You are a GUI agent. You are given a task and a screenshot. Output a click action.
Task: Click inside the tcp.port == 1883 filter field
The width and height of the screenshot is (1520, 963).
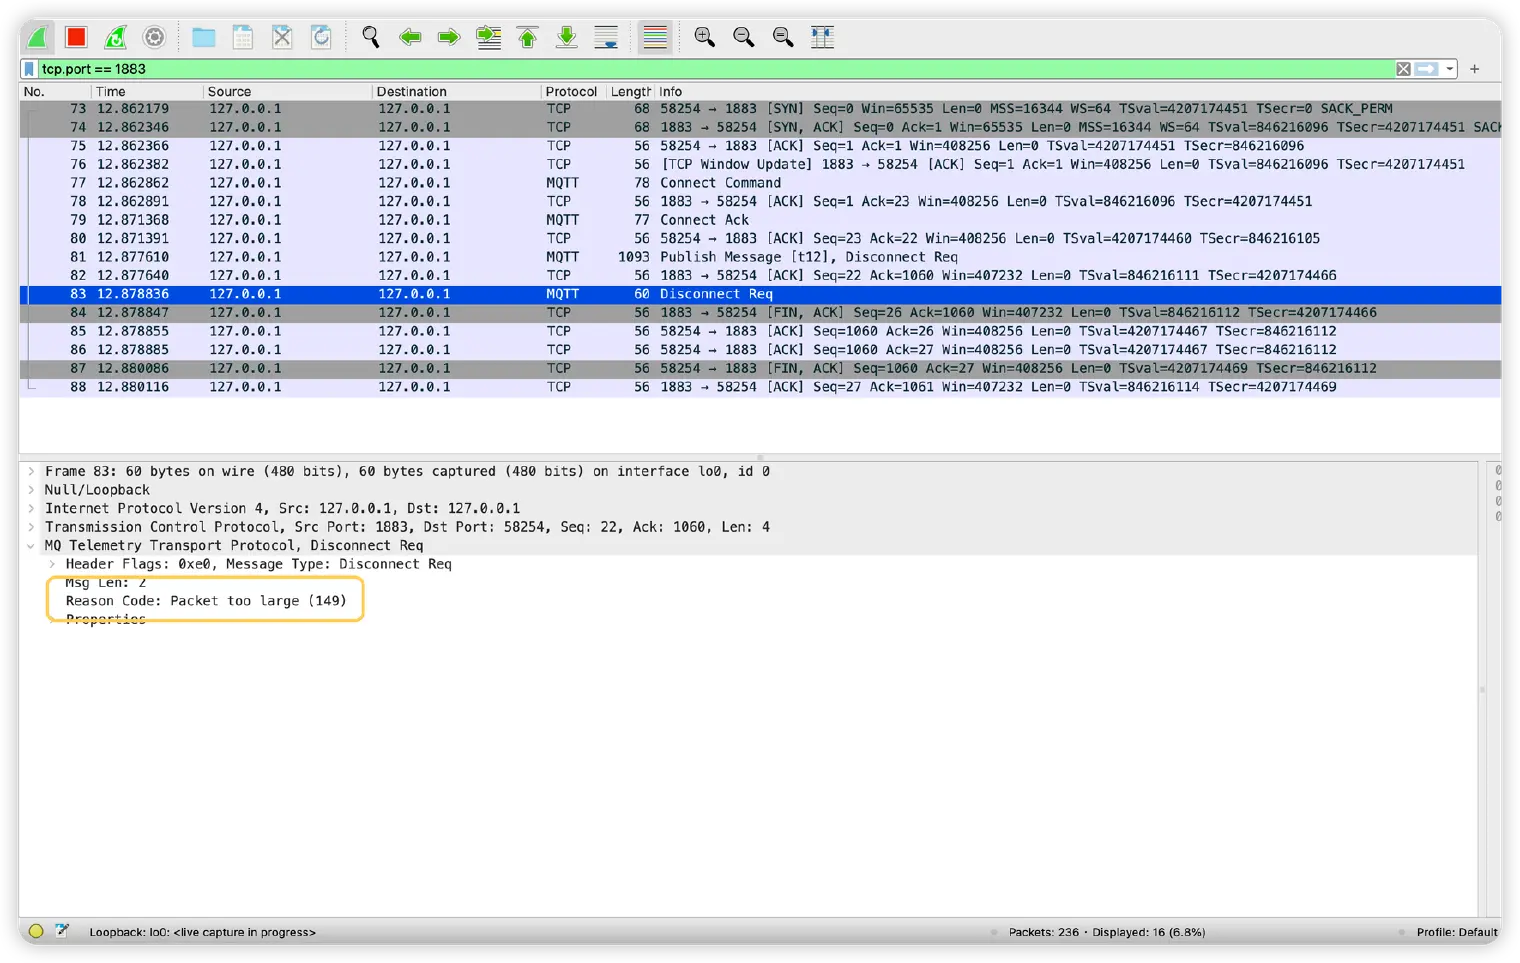(x=715, y=69)
